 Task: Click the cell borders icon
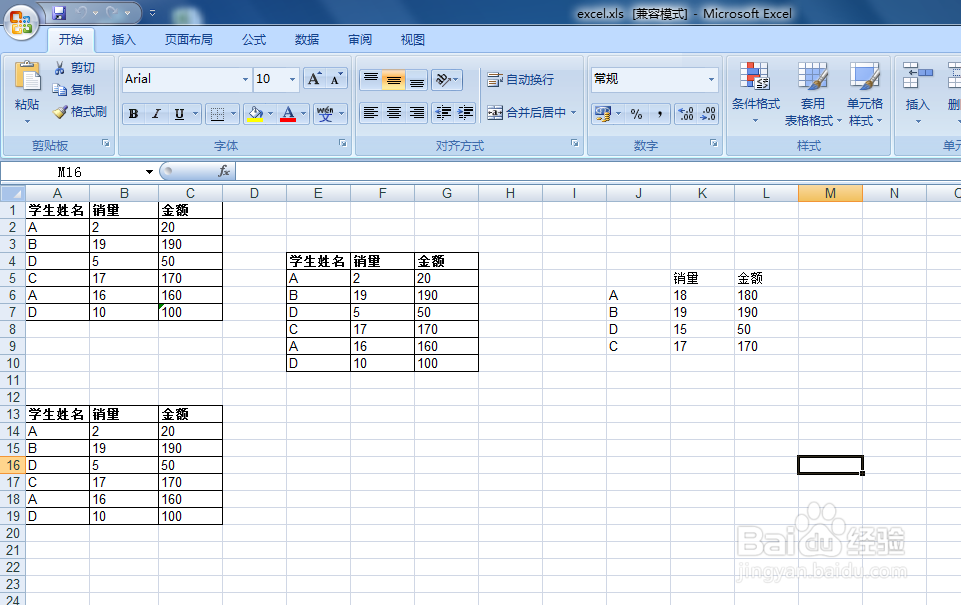(216, 113)
